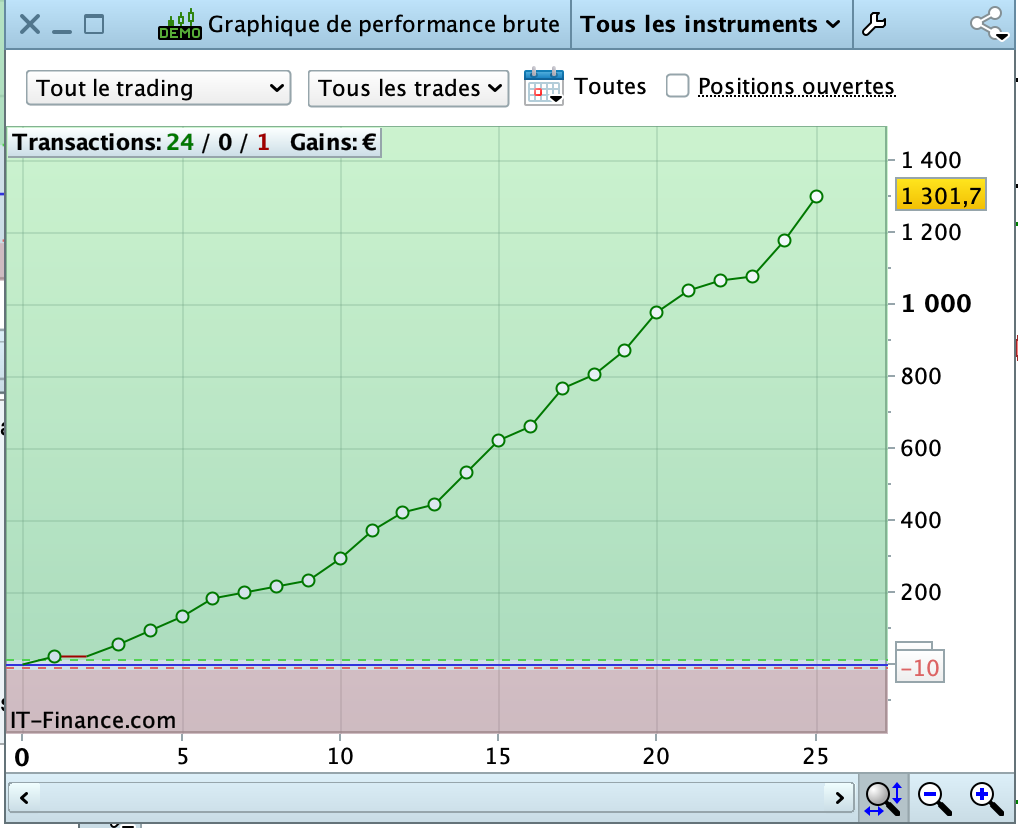Click the Positions ouvertes label link
The image size is (1018, 828).
pos(797,86)
